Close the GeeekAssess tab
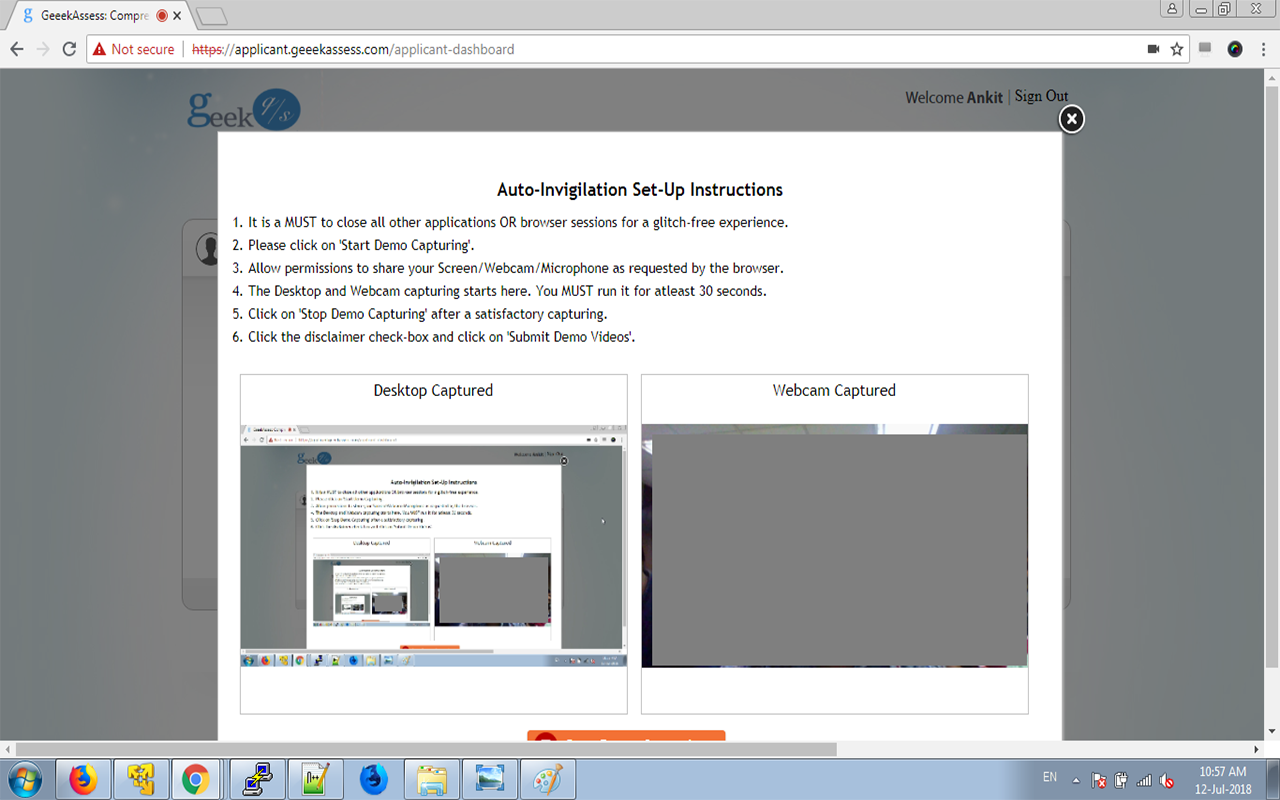Viewport: 1280px width, 800px height. 179,16
